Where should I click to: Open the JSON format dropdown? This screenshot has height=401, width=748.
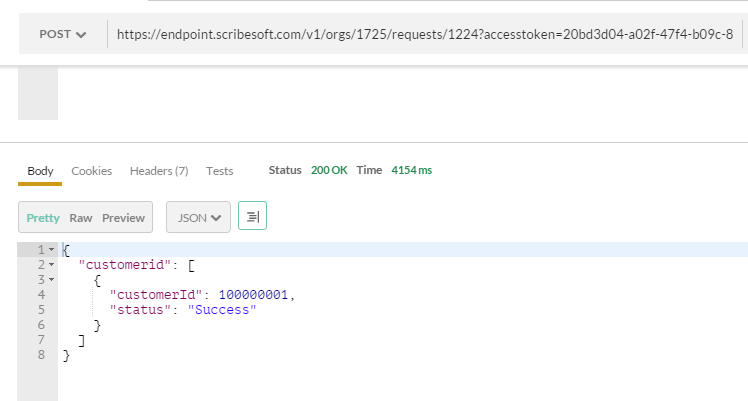point(198,217)
